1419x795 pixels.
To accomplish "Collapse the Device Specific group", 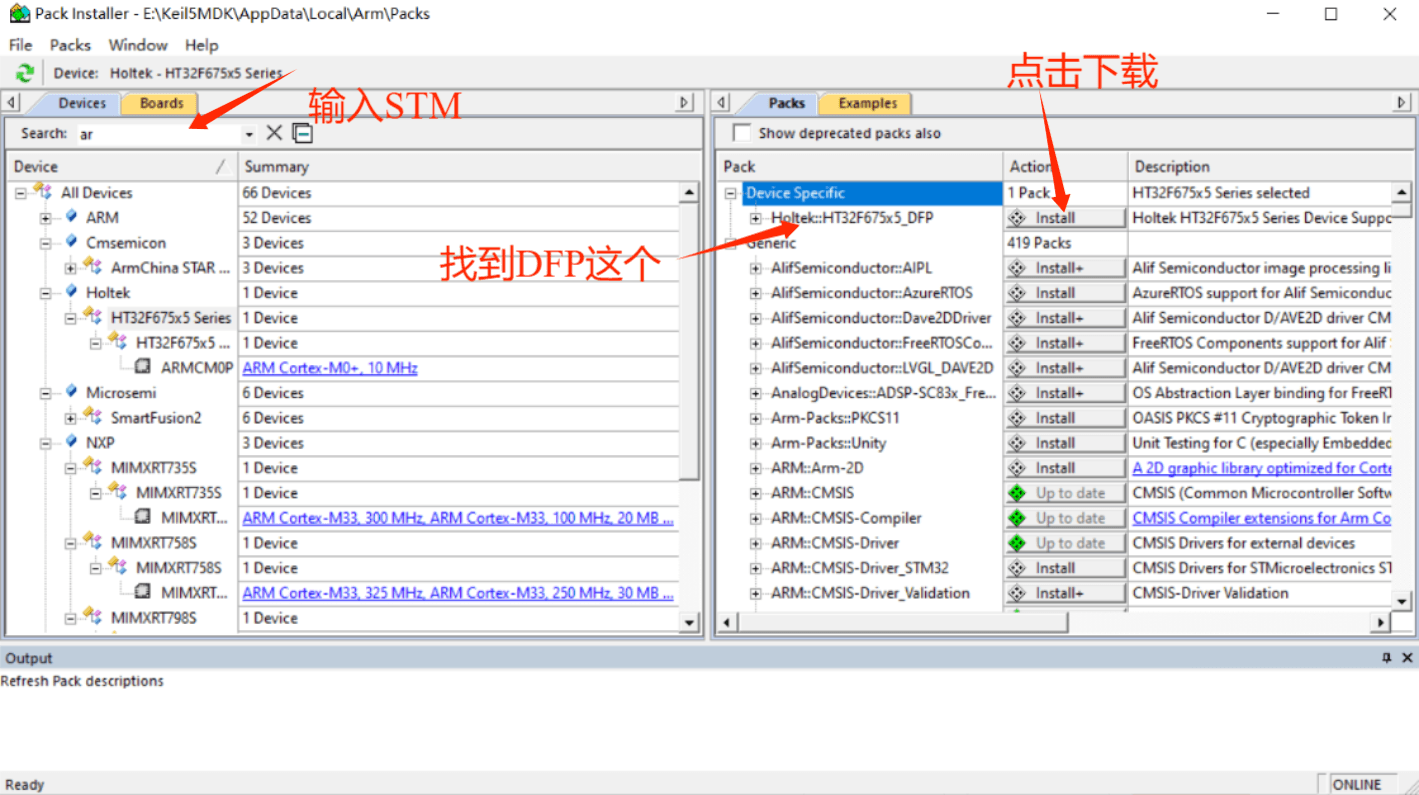I will pos(731,193).
